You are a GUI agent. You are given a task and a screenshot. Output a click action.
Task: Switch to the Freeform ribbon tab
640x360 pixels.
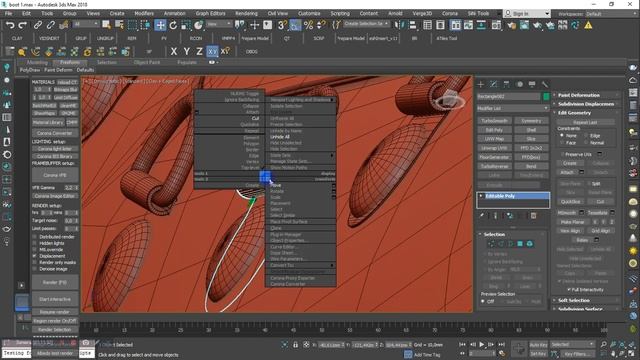tap(70, 62)
